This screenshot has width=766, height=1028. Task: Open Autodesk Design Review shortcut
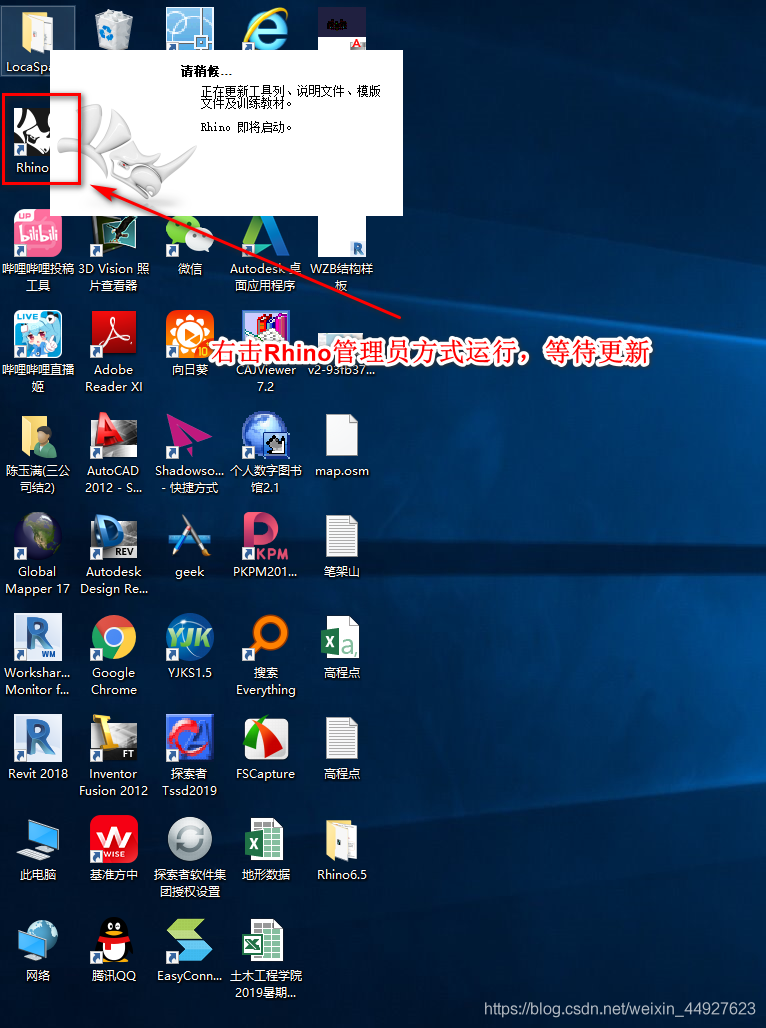[x=113, y=553]
